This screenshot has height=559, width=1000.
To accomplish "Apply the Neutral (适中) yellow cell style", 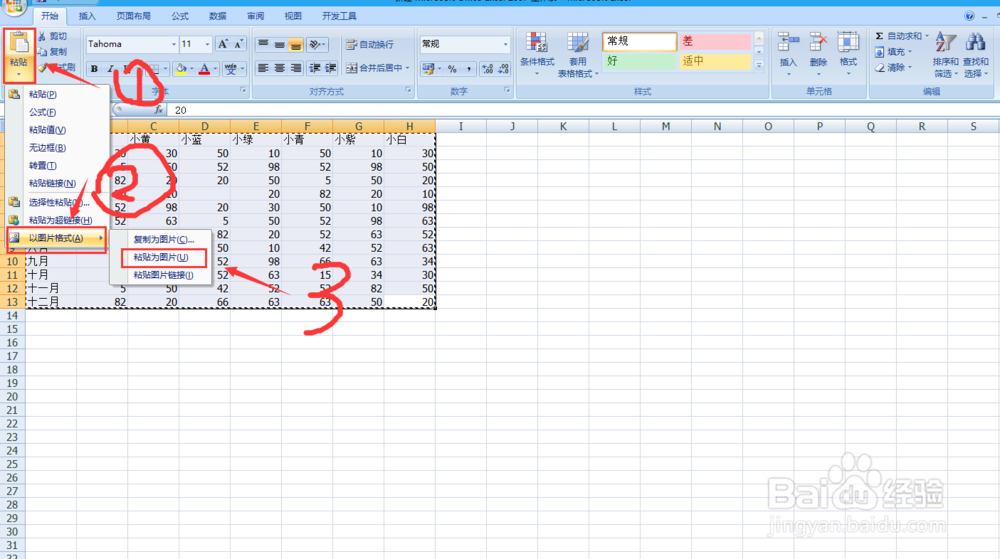I will [715, 61].
